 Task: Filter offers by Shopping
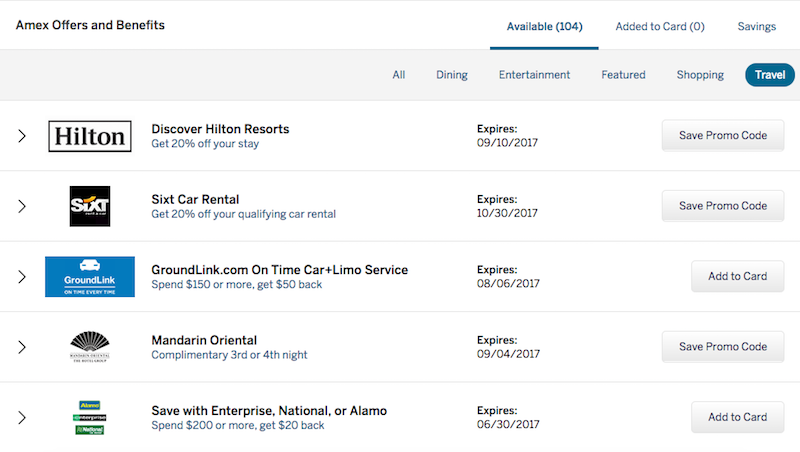tap(700, 75)
